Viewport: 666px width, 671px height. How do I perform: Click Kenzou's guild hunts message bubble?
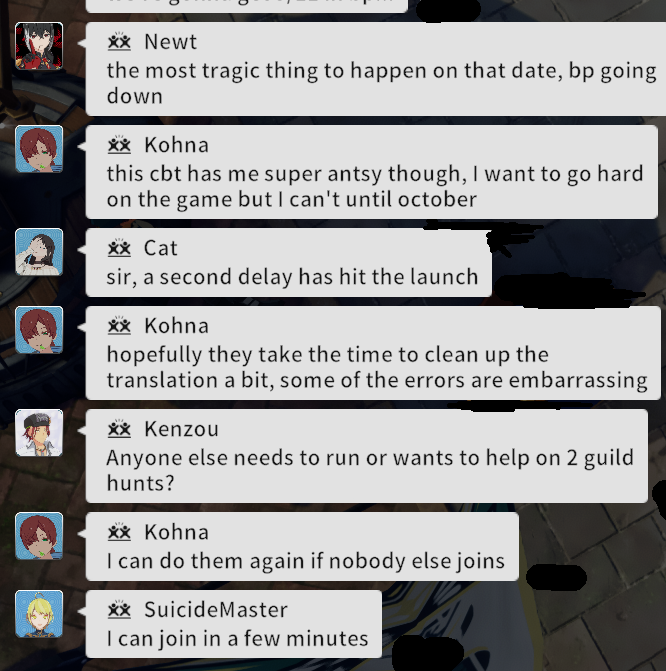[367, 456]
